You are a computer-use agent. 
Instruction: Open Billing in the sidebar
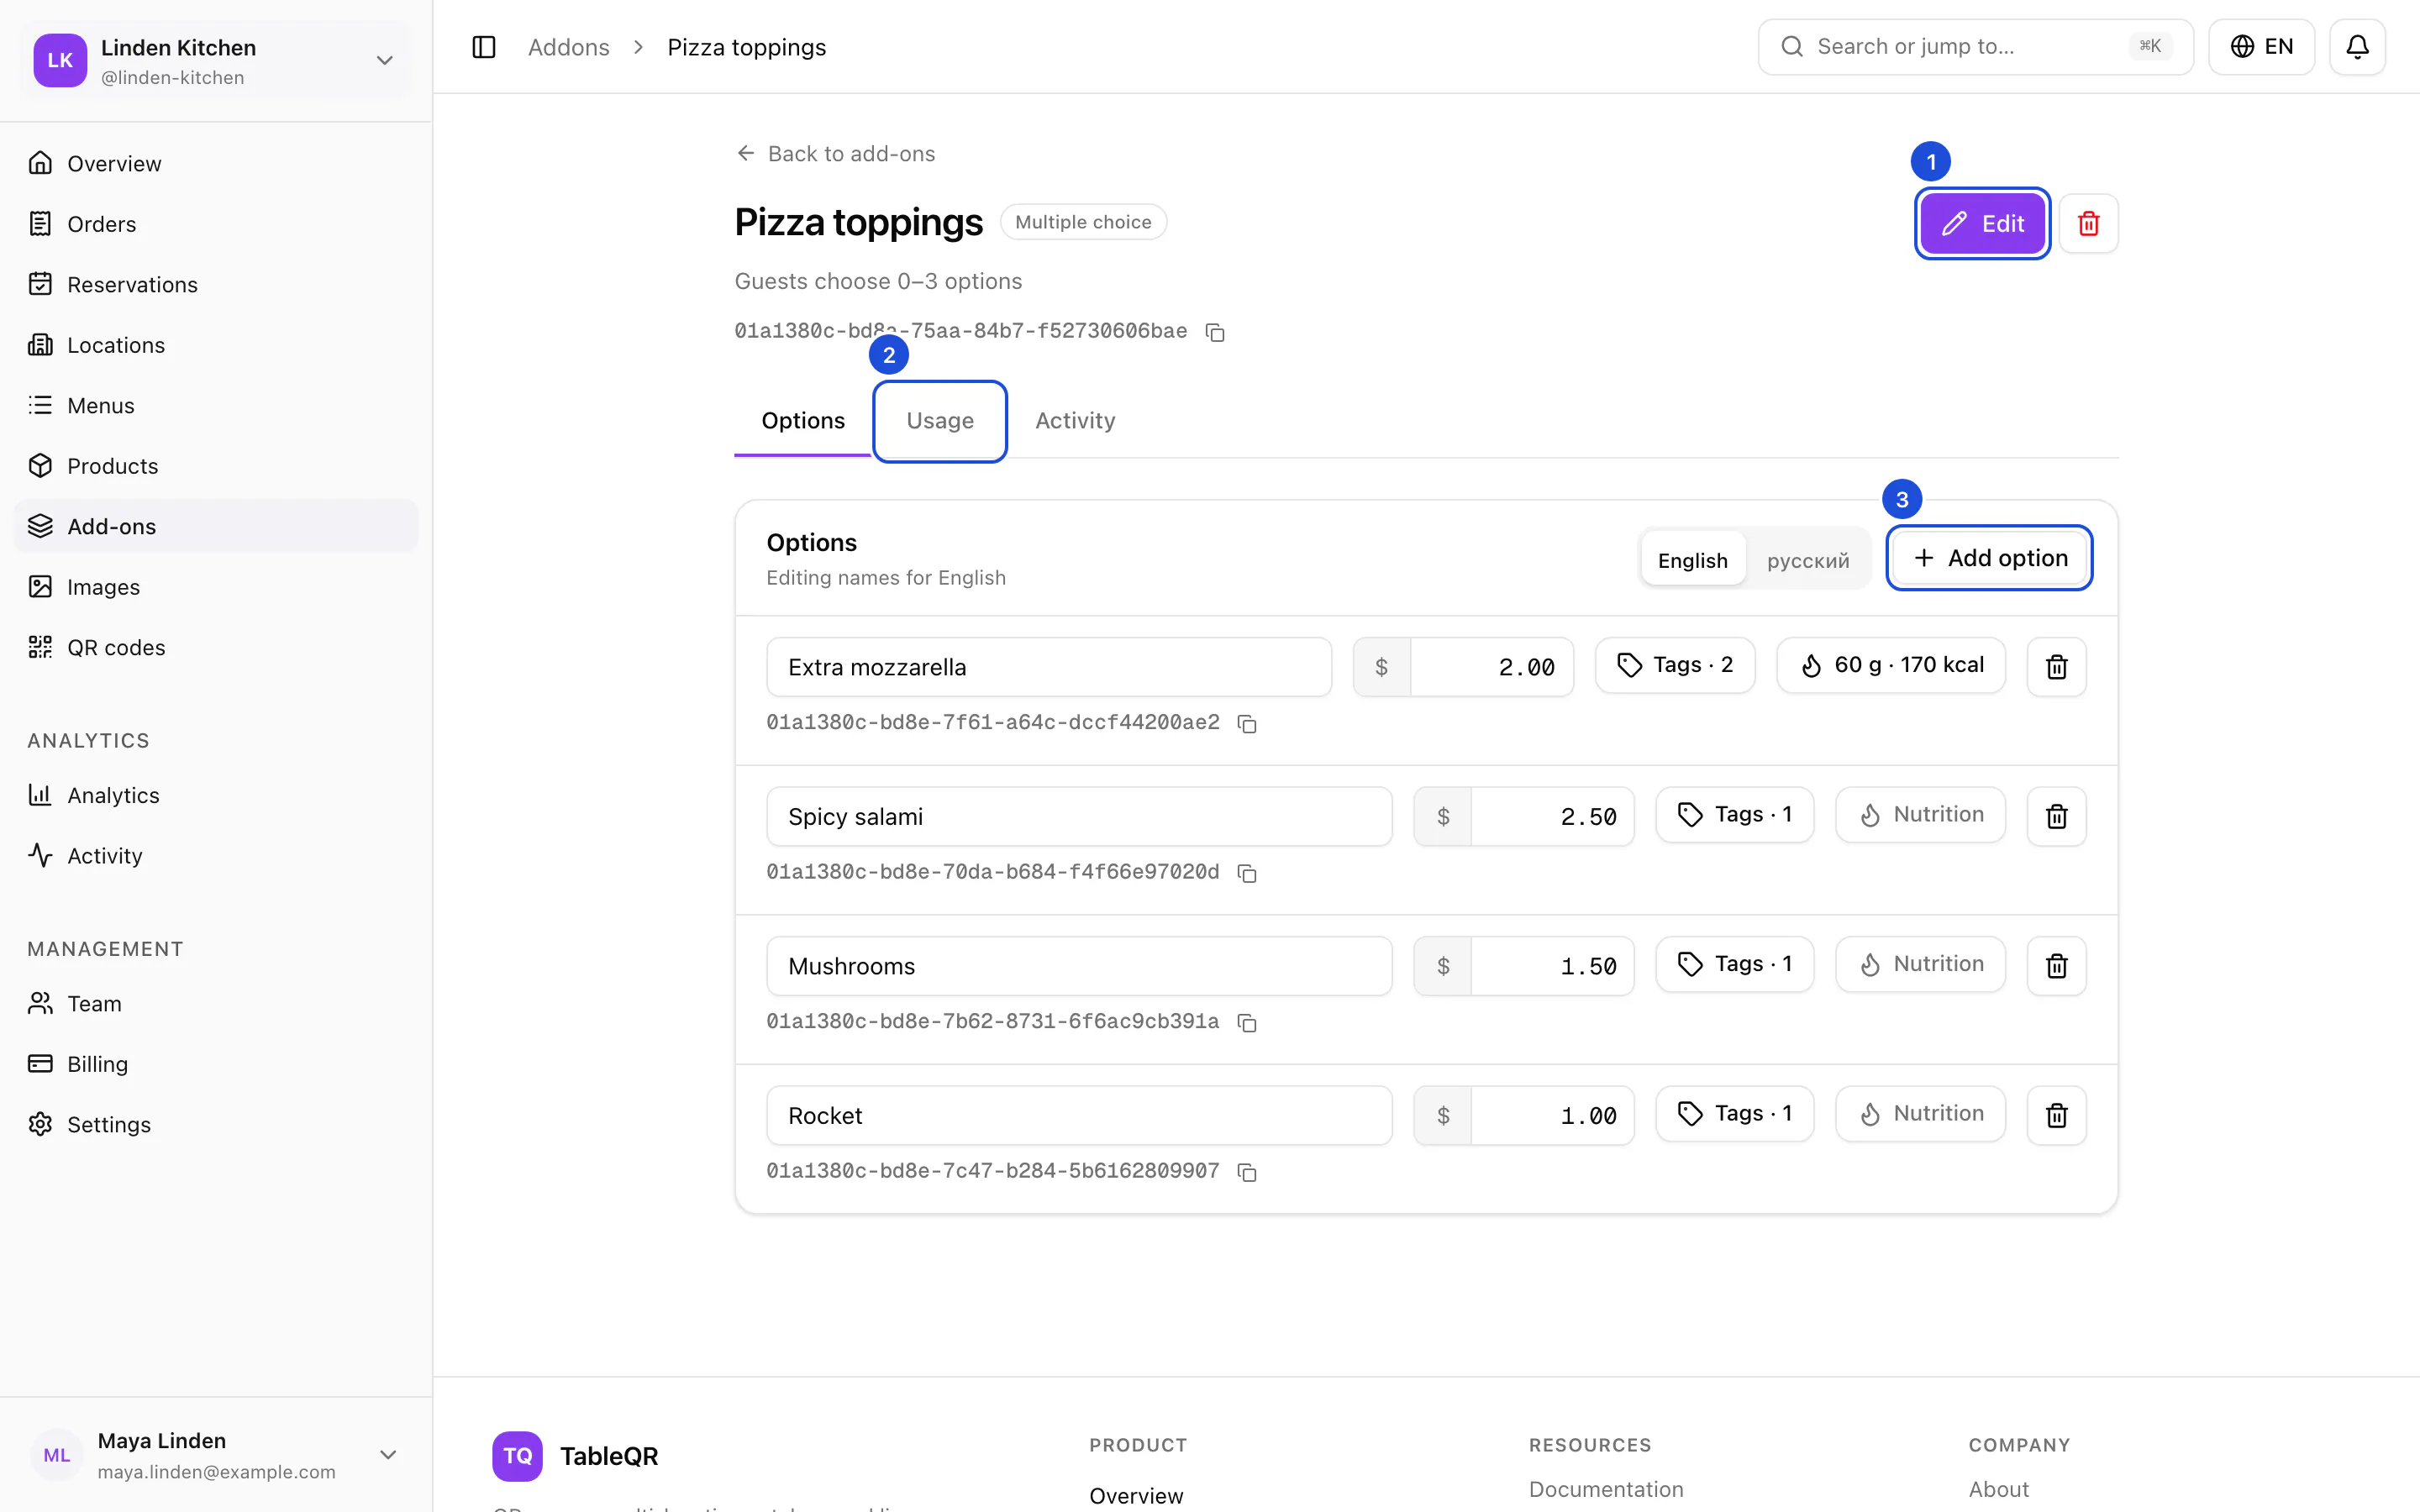216,1064
